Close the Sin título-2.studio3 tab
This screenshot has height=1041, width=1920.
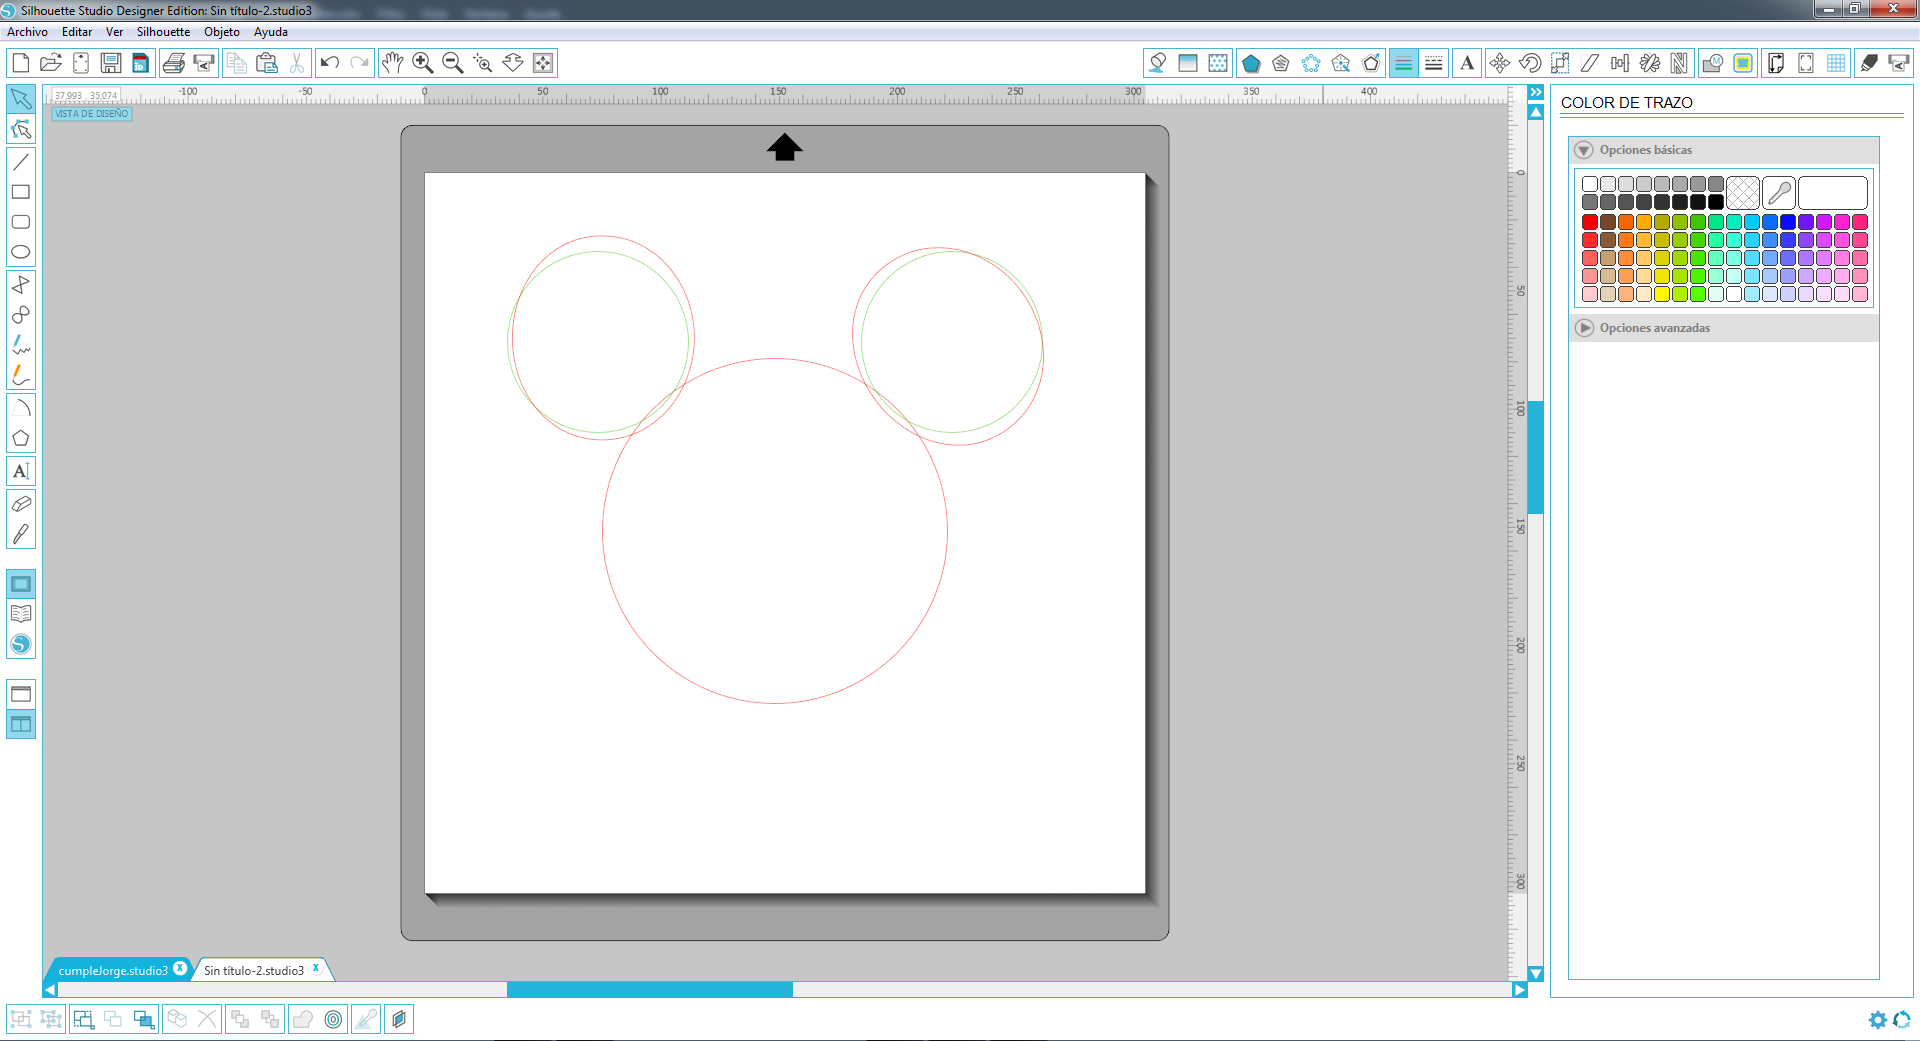click(316, 968)
